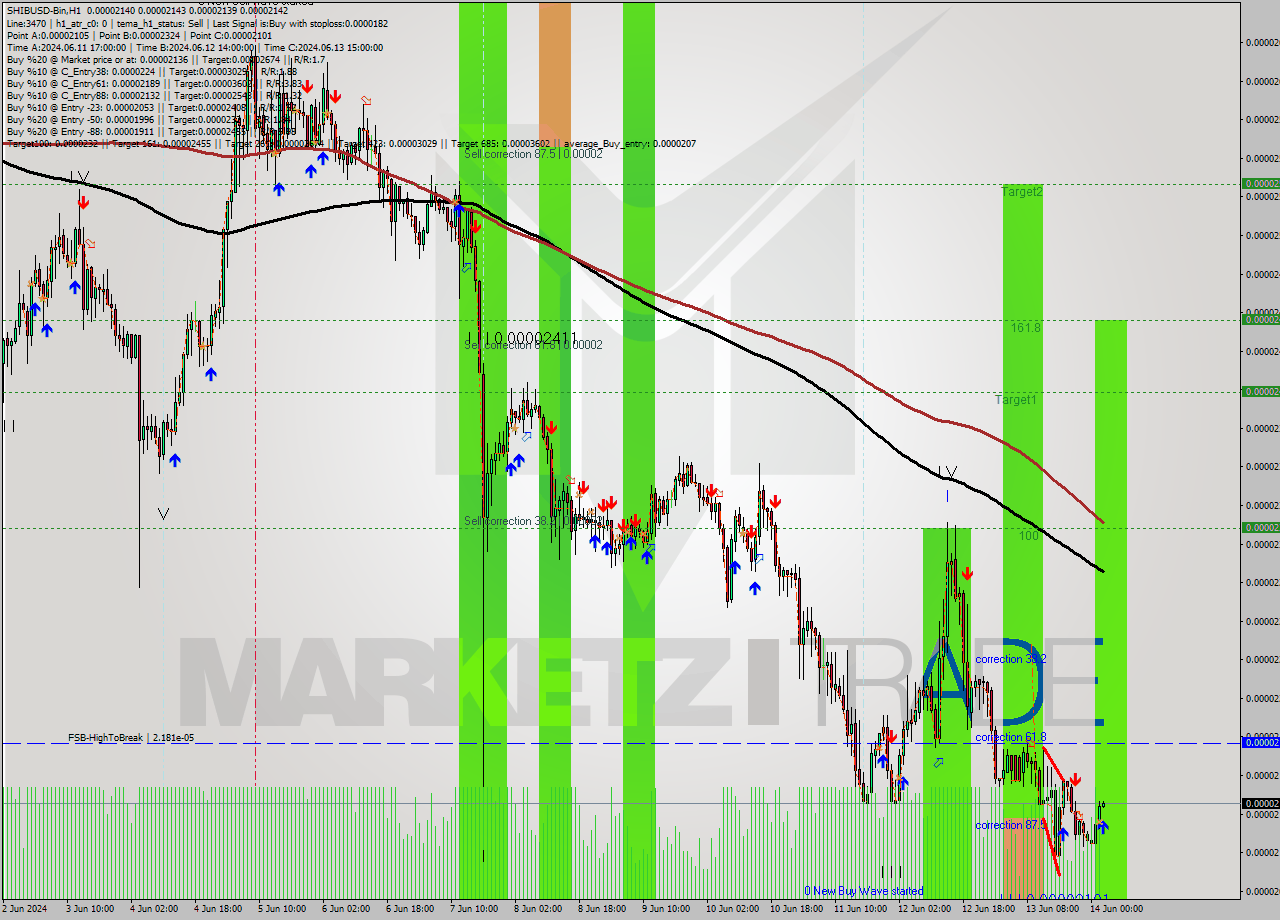Click the '12 Jun 02:00' time label

click(x=923, y=909)
